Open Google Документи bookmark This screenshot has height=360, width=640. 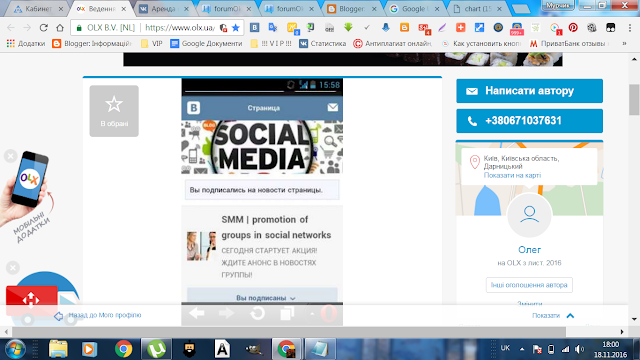(x=206, y=44)
